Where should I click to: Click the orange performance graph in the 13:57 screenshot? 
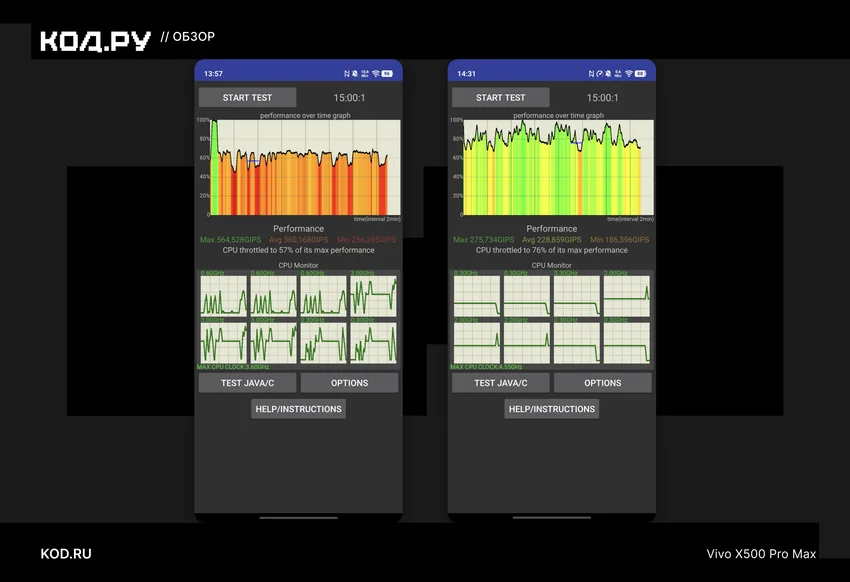(x=305, y=167)
